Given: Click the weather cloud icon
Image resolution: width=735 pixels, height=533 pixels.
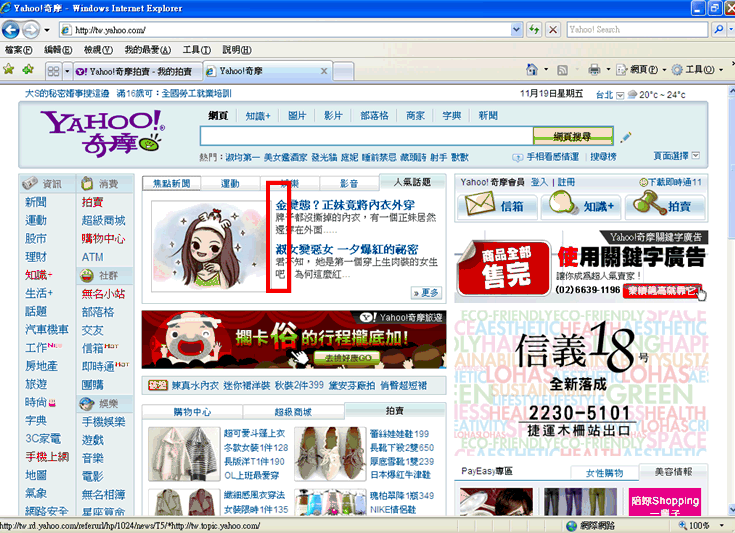Looking at the screenshot, I should 632,95.
